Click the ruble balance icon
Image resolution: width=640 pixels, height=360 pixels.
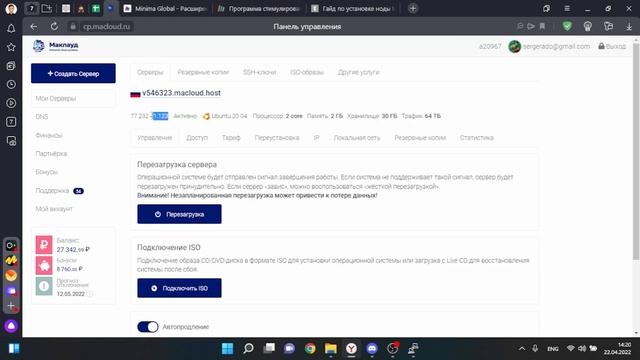point(44,245)
